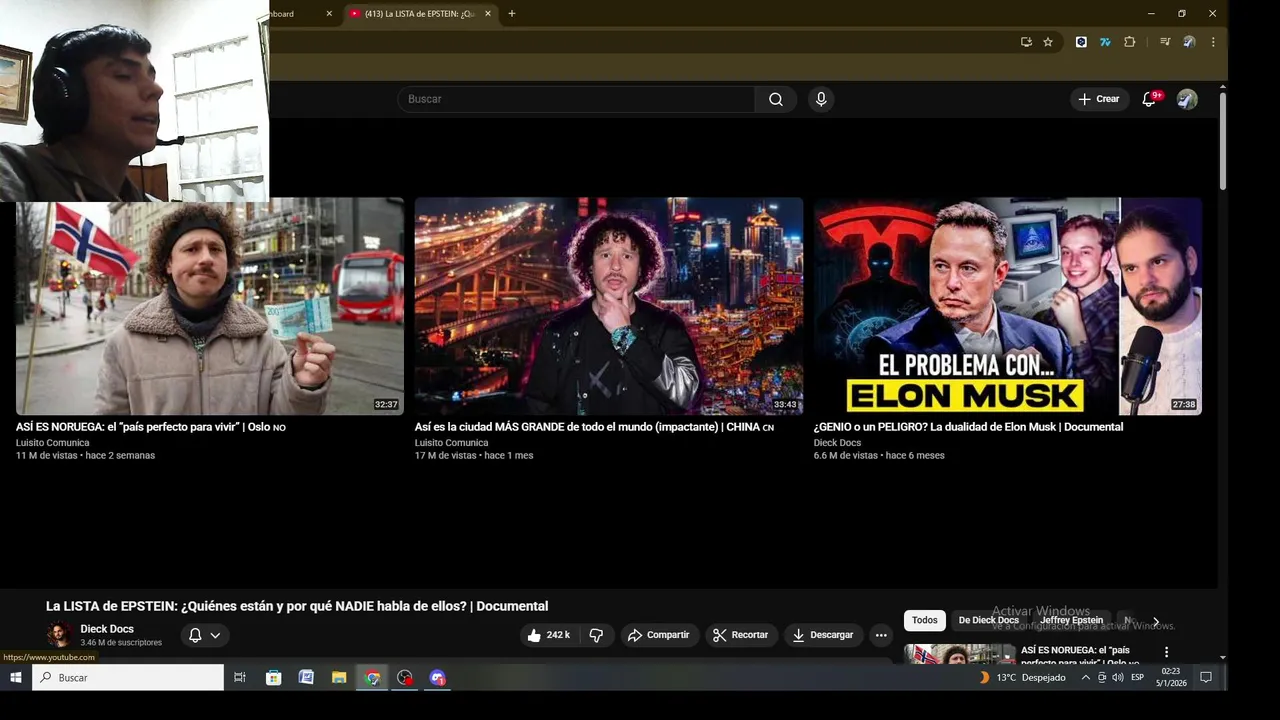Viewport: 1280px width, 720px height.
Task: Like the video with 242 k thumbs up
Action: point(549,635)
